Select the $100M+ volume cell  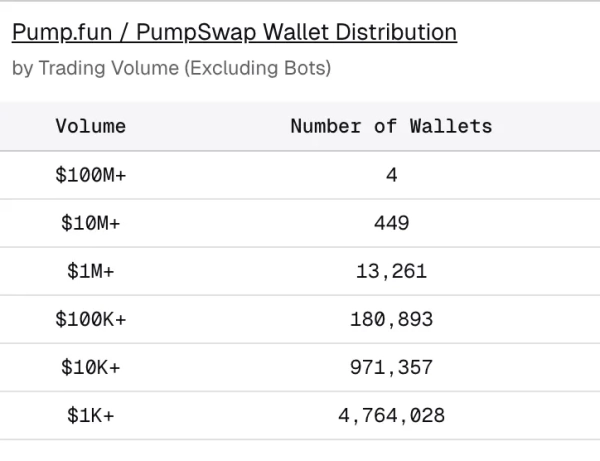pos(91,176)
